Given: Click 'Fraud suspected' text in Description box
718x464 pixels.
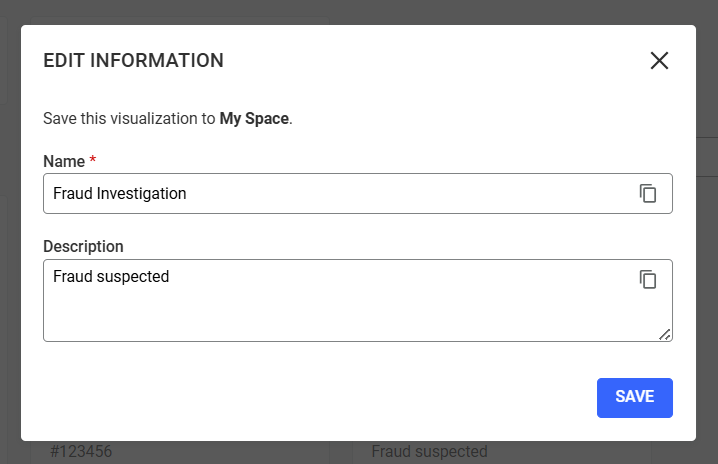Looking at the screenshot, I should 111,277.
